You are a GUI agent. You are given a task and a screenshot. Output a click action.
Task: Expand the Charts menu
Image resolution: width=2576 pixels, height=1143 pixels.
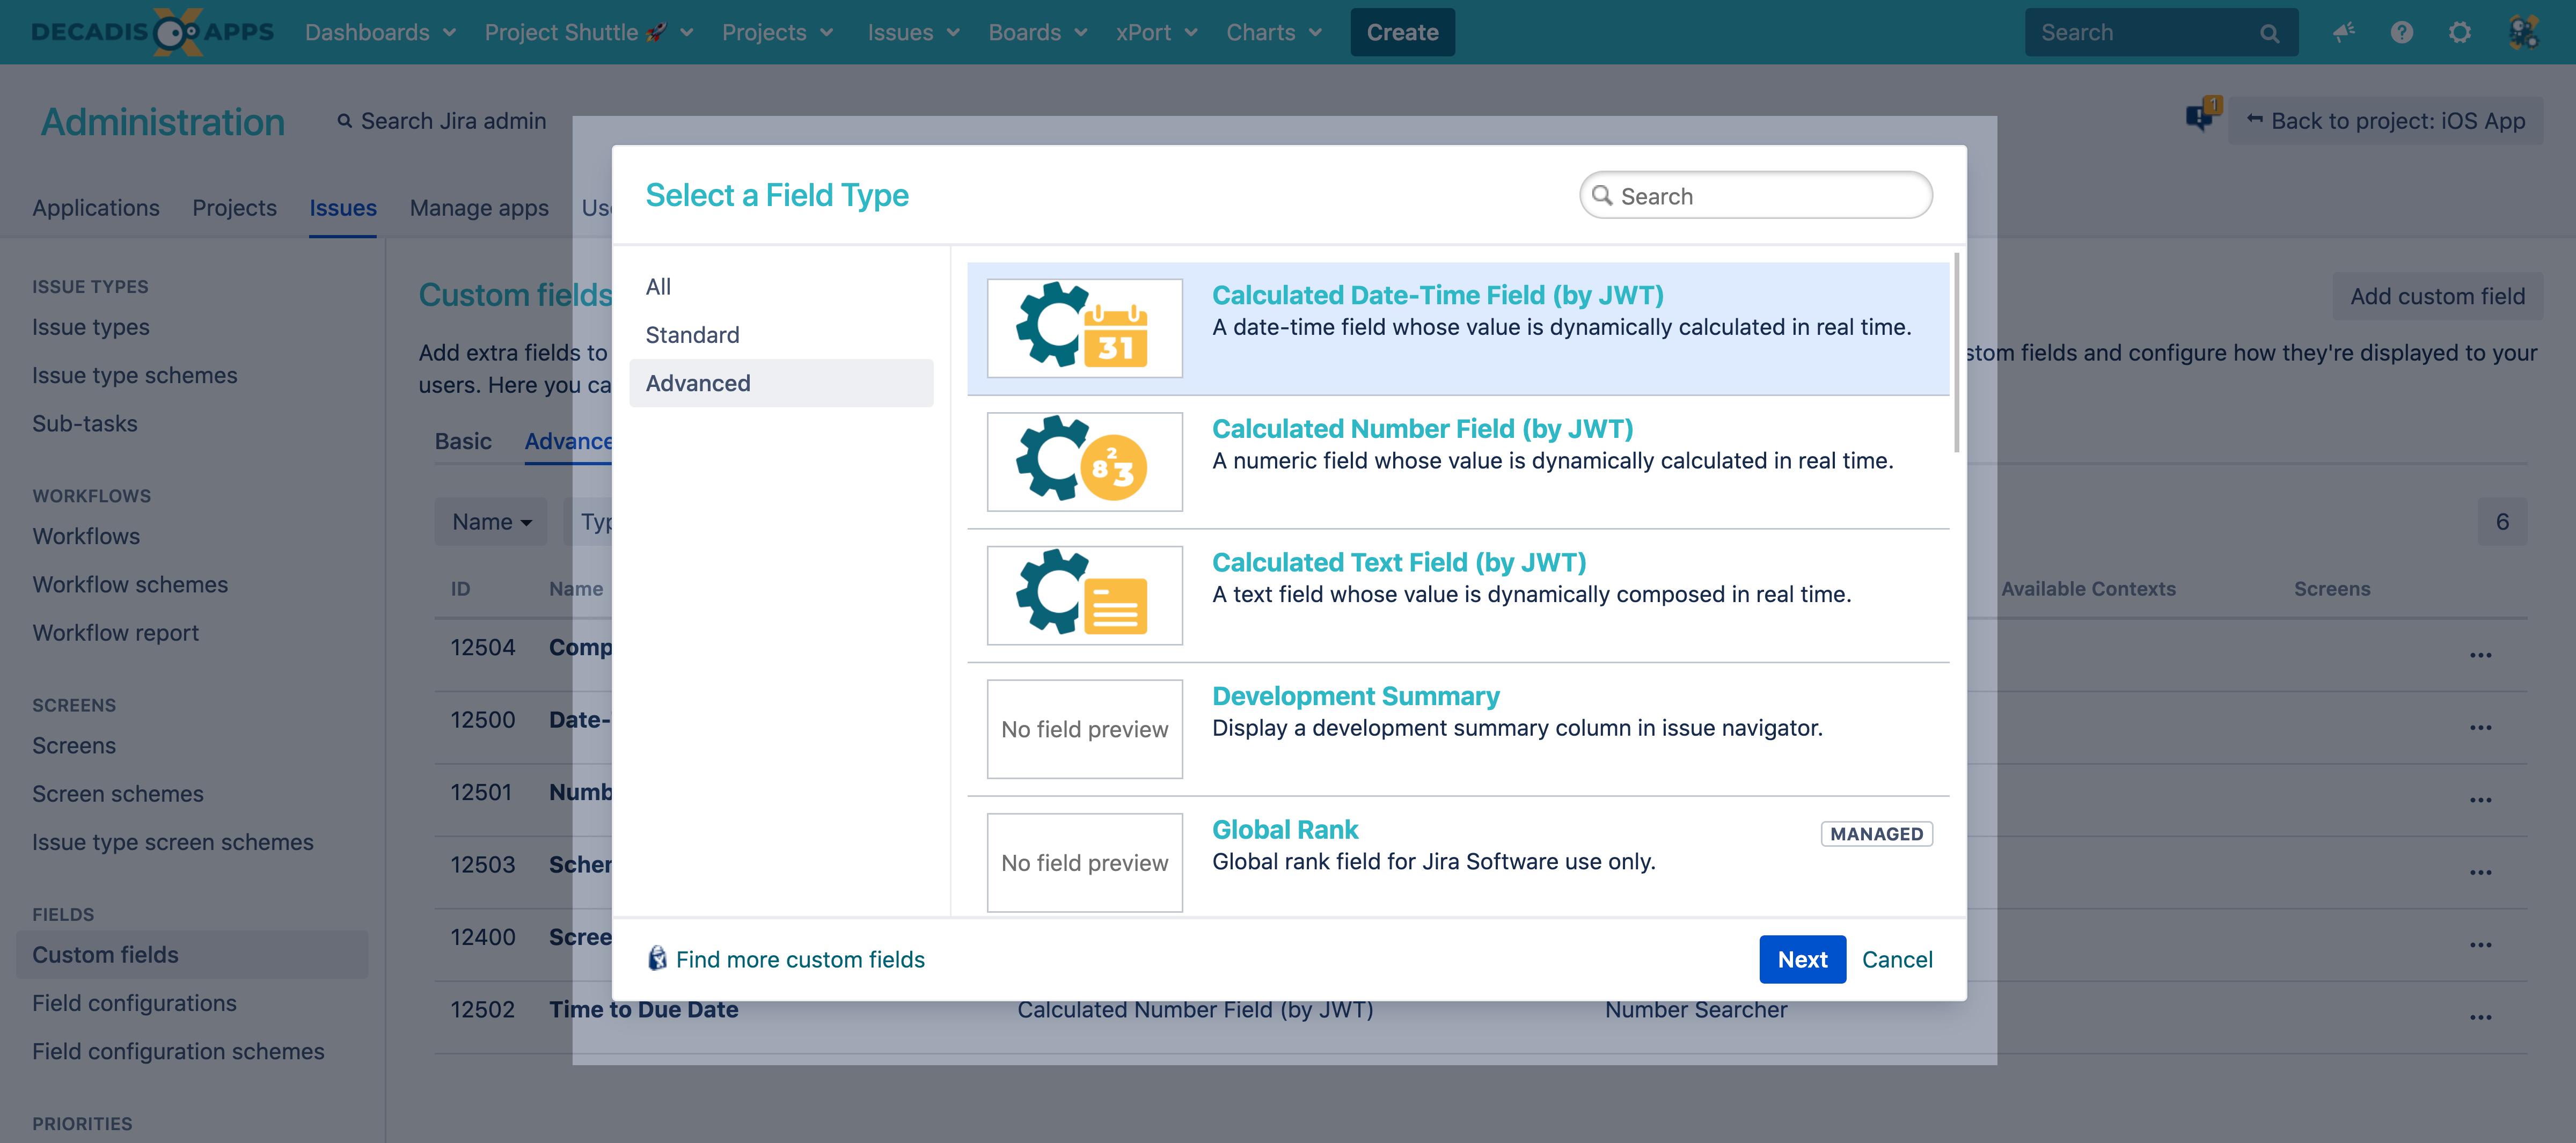pos(1274,32)
